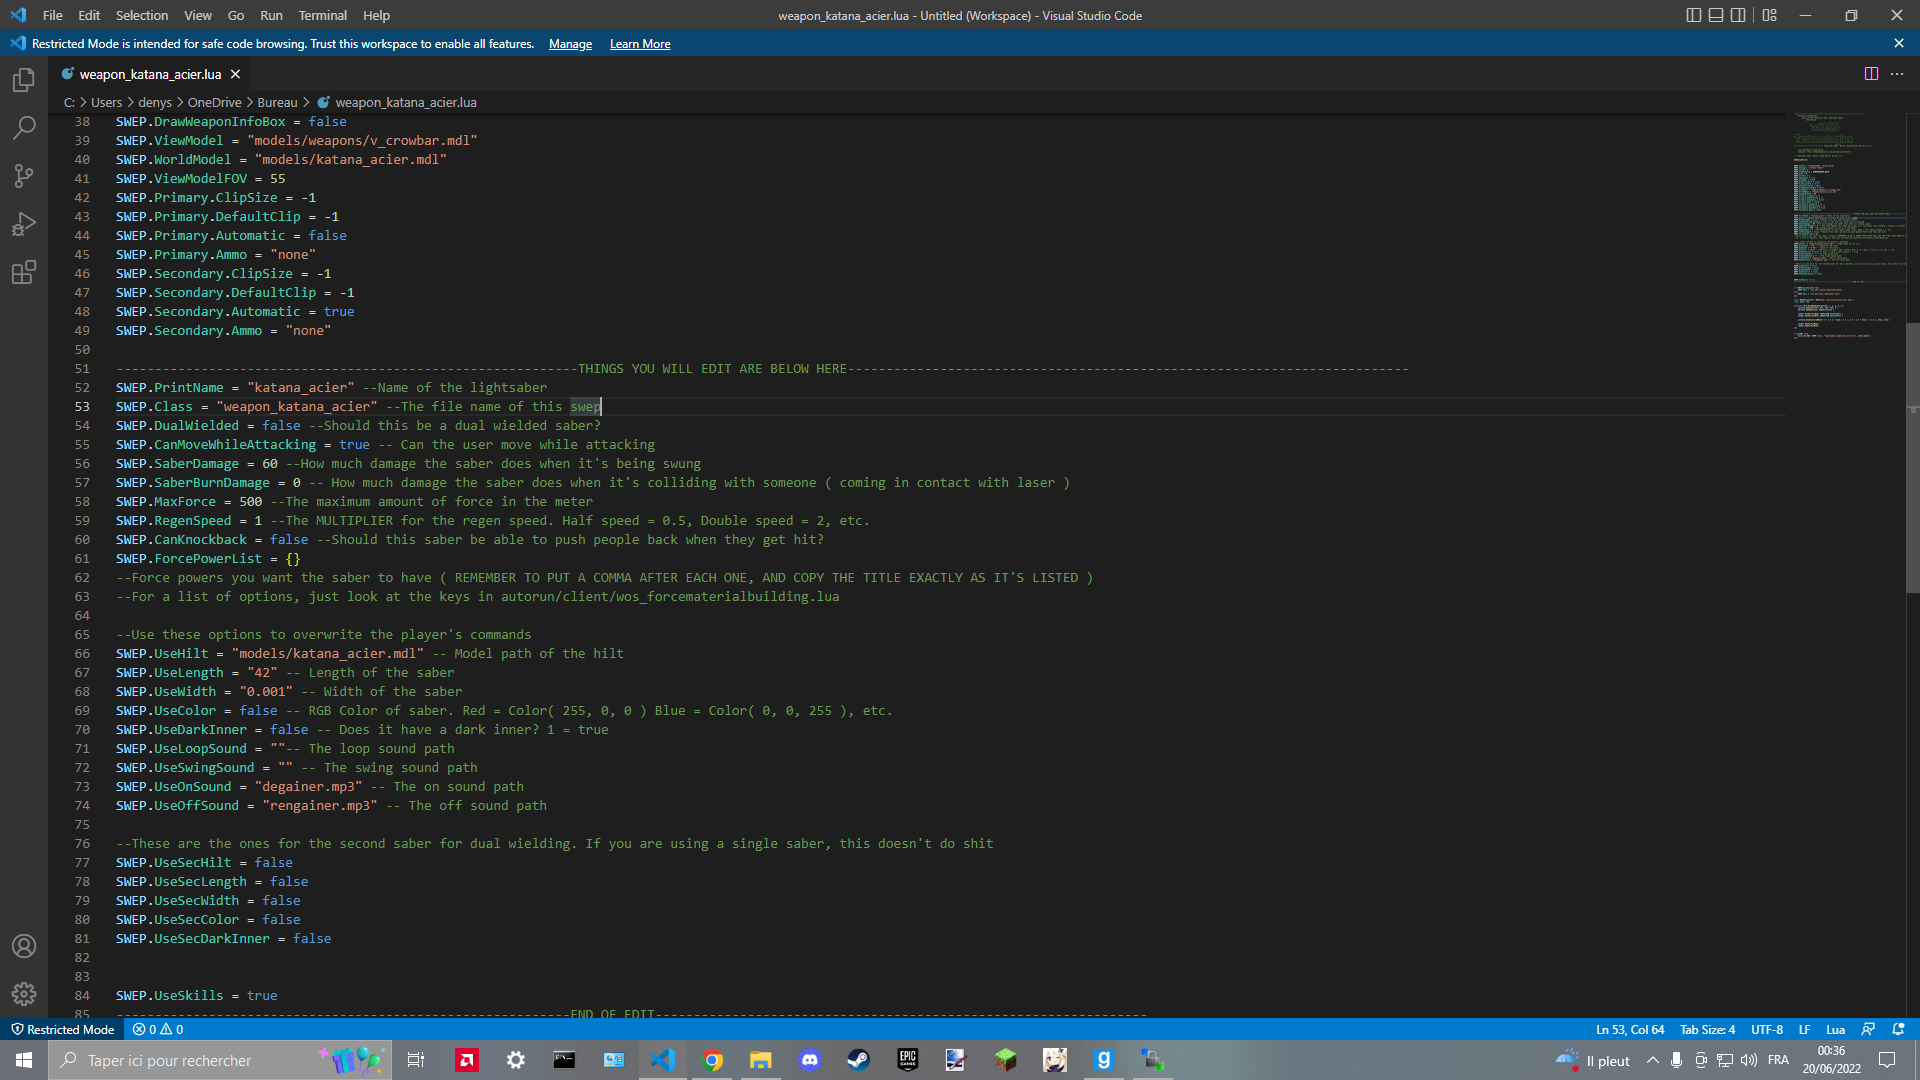Expand the denys breadcrumb

(155, 102)
